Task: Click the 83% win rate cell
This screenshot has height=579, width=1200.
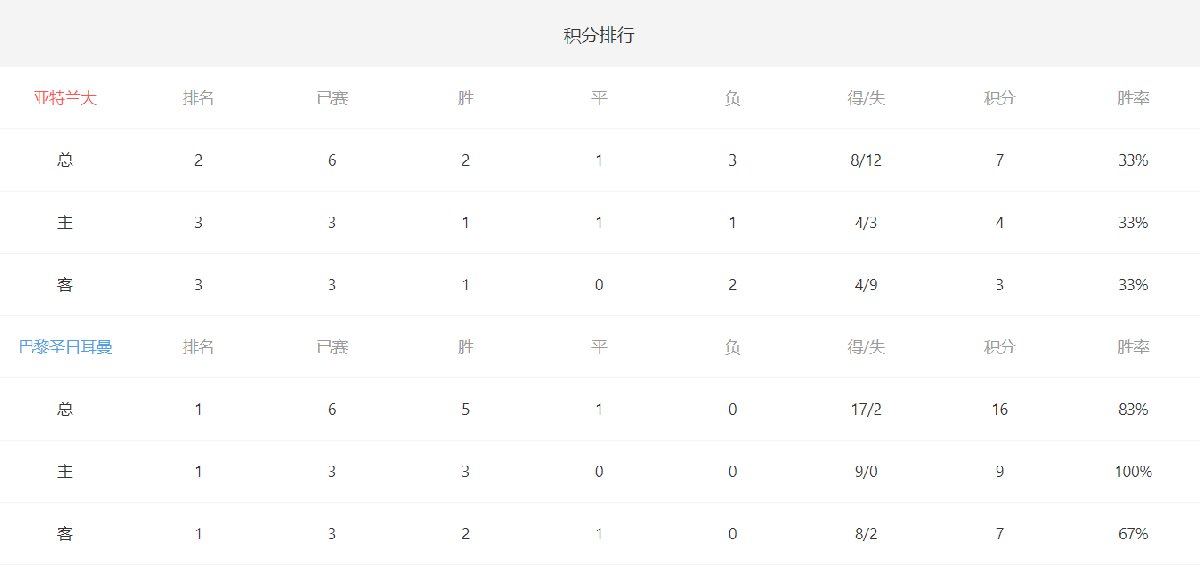Action: click(1133, 409)
